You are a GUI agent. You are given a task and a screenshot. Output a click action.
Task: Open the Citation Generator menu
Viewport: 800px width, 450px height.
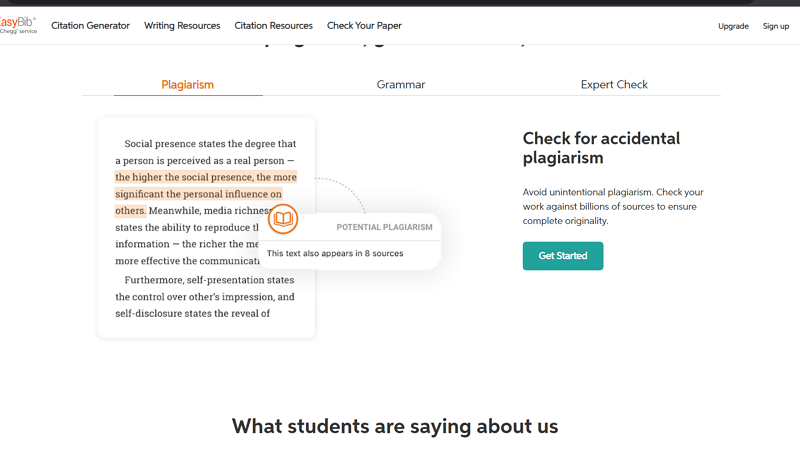(x=90, y=26)
